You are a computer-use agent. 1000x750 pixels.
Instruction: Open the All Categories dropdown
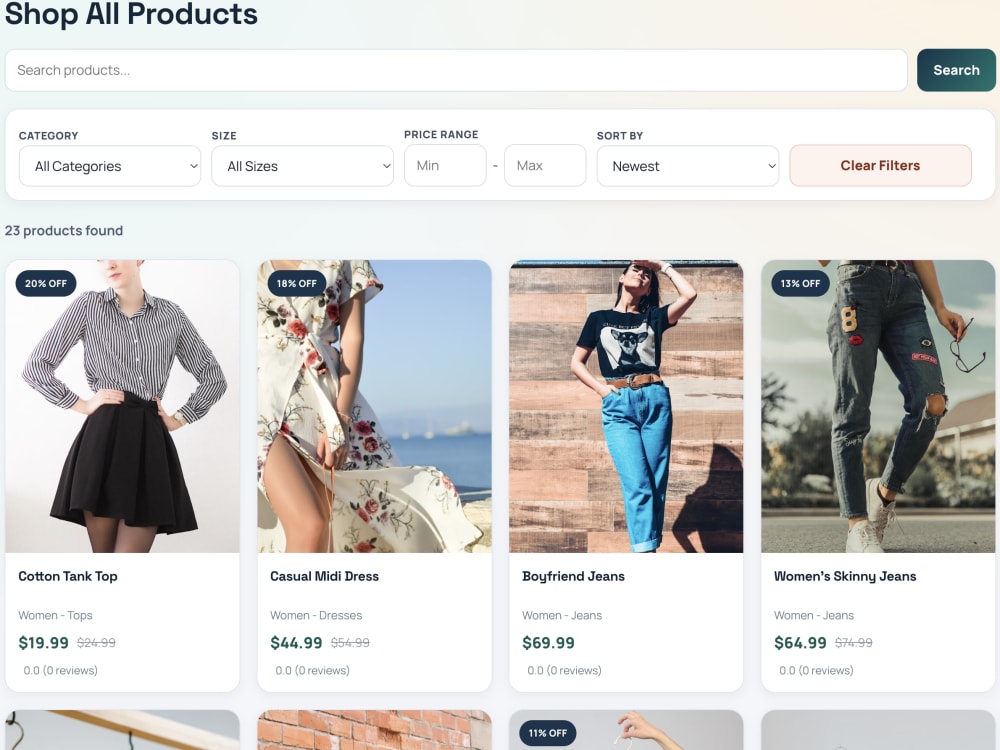tap(110, 166)
